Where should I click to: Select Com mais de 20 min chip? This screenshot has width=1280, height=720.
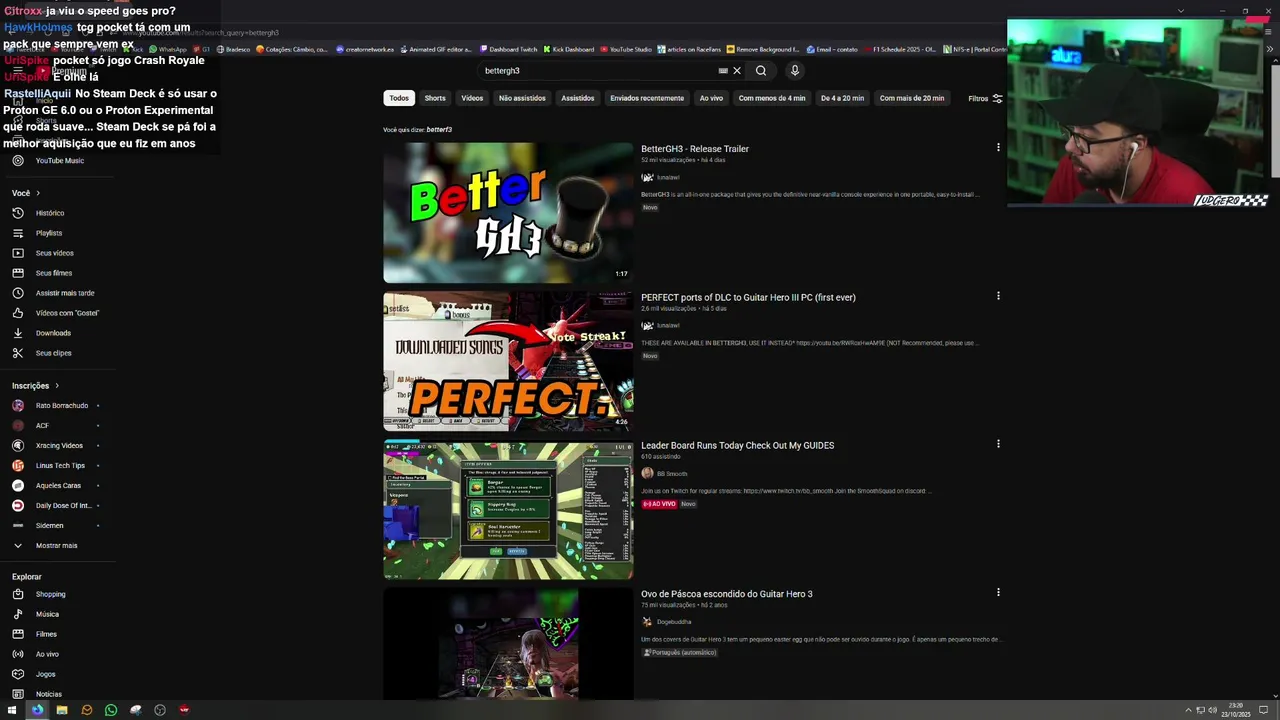912,98
